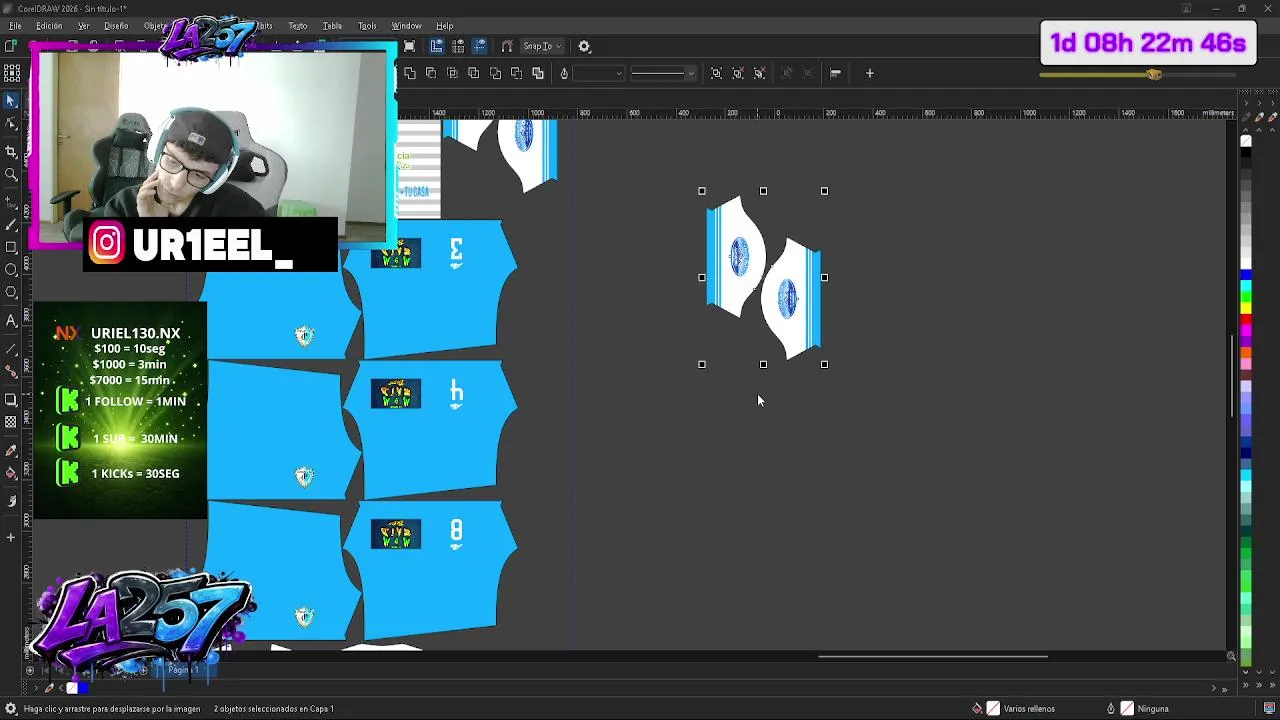Click the magnet snap-off icon

(x=507, y=46)
